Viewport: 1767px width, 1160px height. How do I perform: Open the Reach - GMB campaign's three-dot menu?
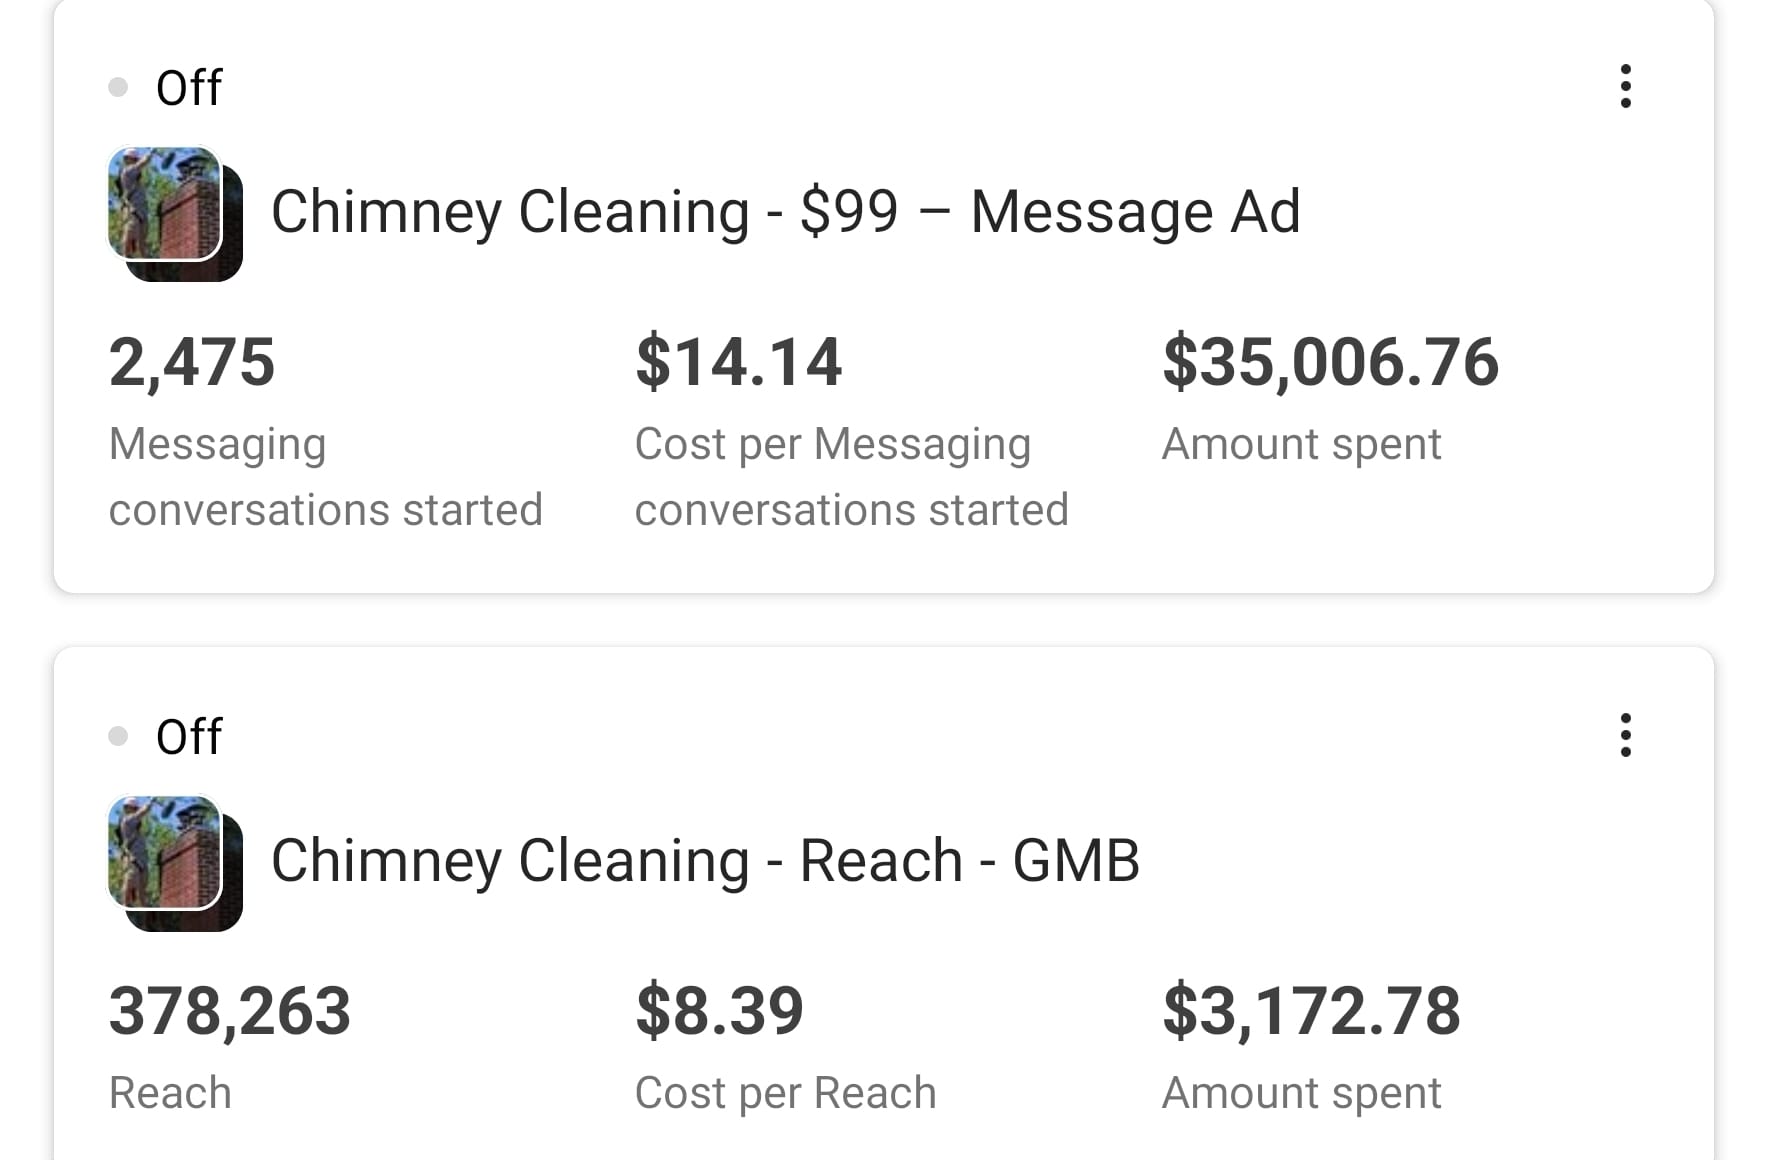click(1625, 736)
